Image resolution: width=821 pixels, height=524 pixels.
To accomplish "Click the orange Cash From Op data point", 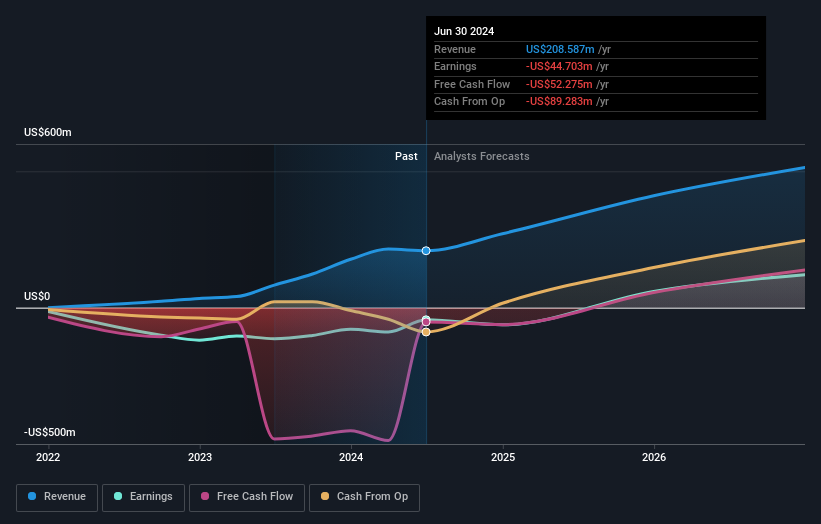I will pos(426,332).
